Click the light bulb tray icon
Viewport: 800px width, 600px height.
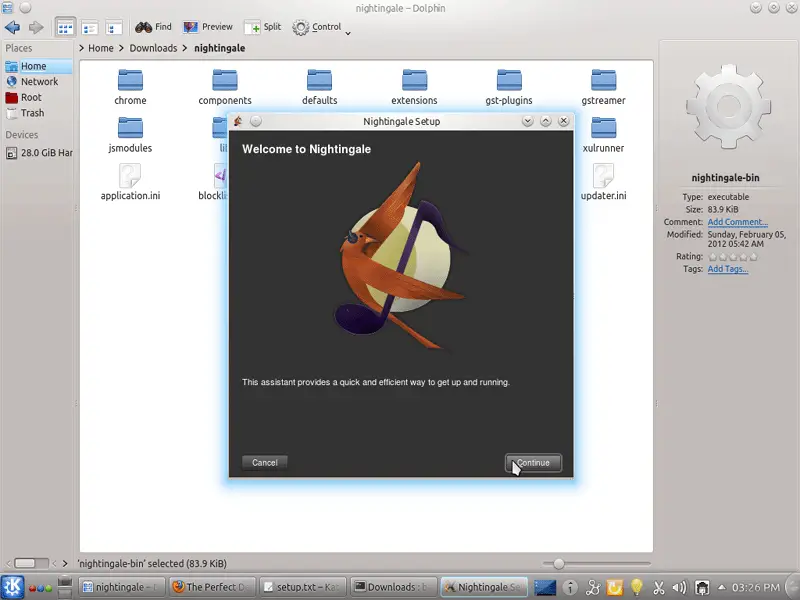(637, 588)
